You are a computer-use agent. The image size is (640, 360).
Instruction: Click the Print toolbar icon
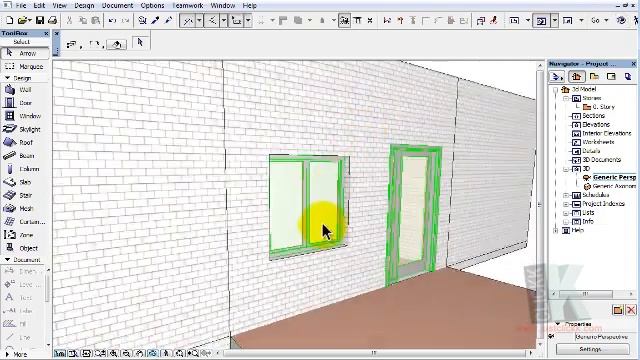[x=53, y=20]
